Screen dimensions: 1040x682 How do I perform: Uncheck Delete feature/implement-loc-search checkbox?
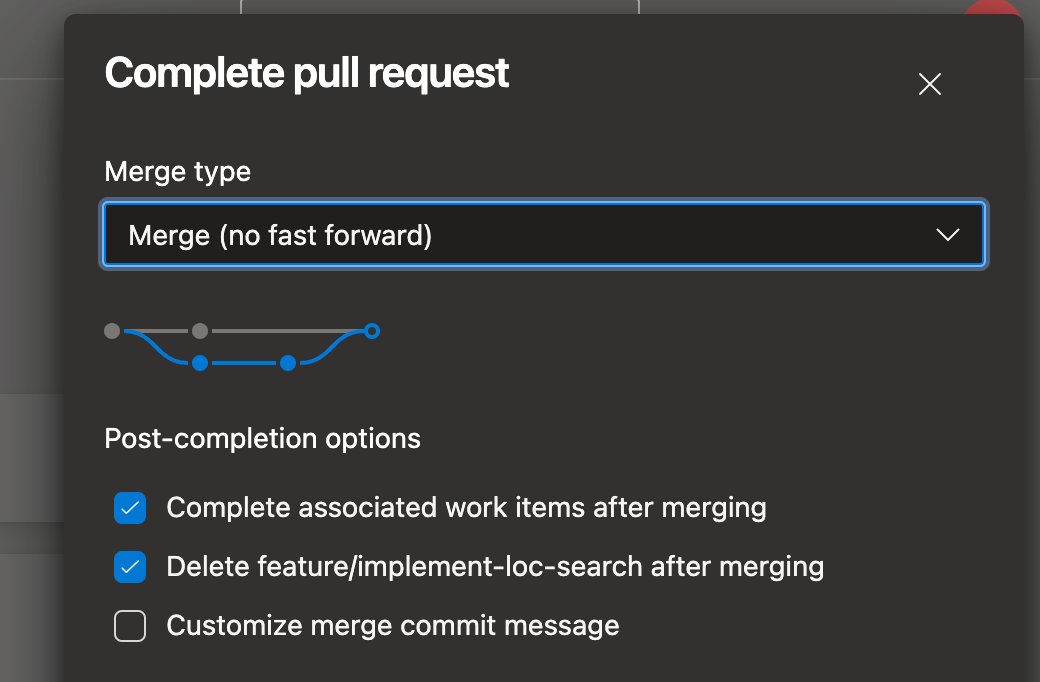click(x=130, y=567)
